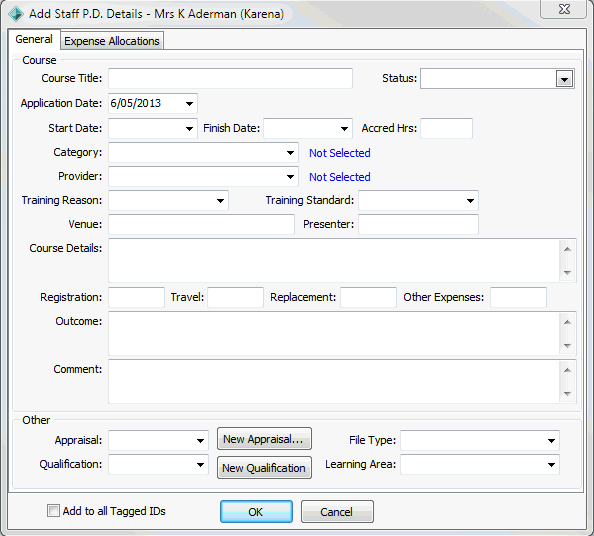
Task: Click into the Course Title field
Action: [x=230, y=78]
